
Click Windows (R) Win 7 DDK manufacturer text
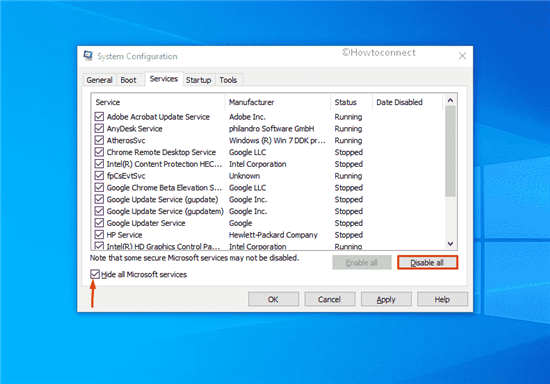pyautogui.click(x=277, y=140)
